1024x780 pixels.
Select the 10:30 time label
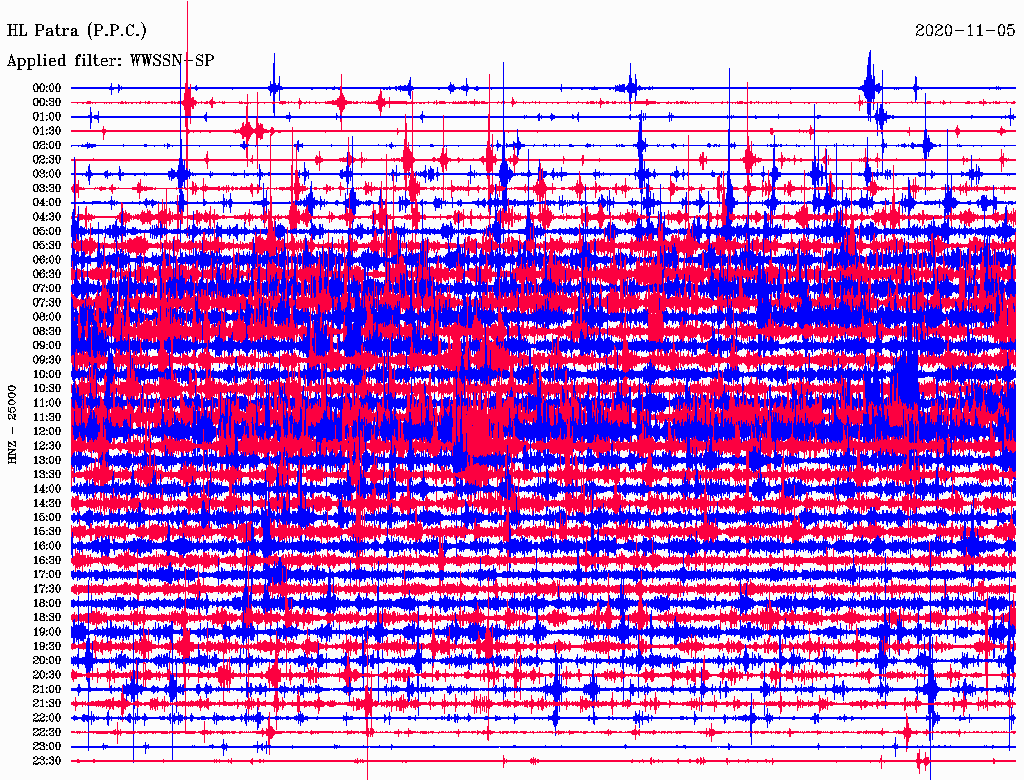point(47,389)
